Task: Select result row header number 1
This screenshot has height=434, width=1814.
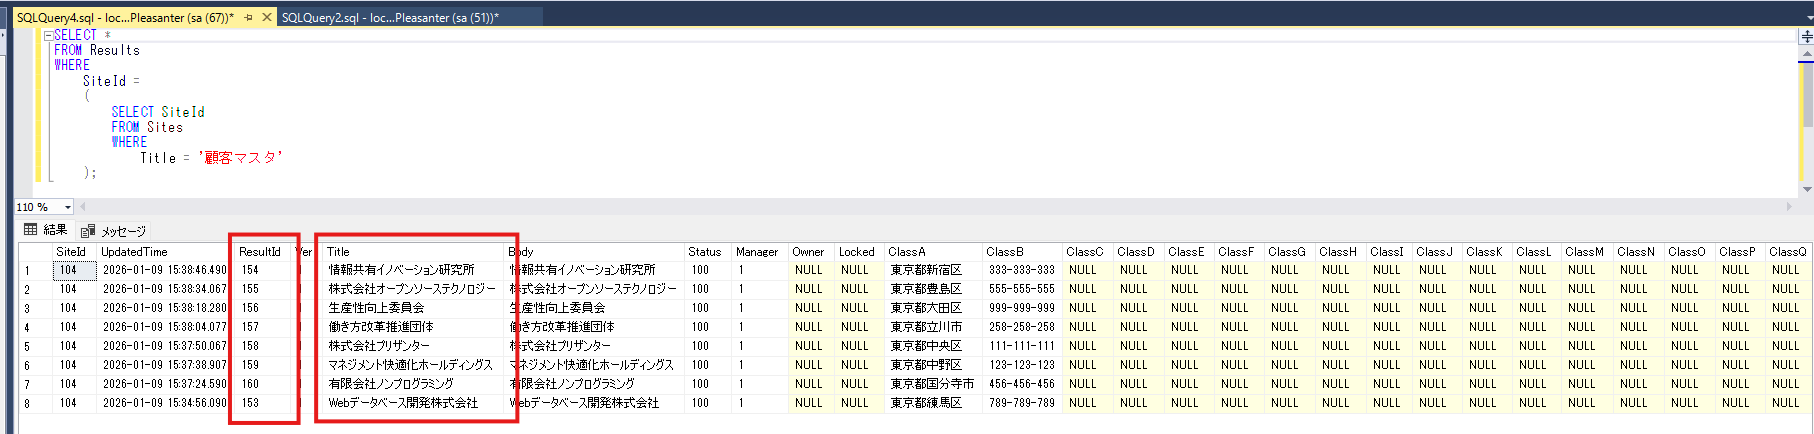Action: pyautogui.click(x=34, y=270)
